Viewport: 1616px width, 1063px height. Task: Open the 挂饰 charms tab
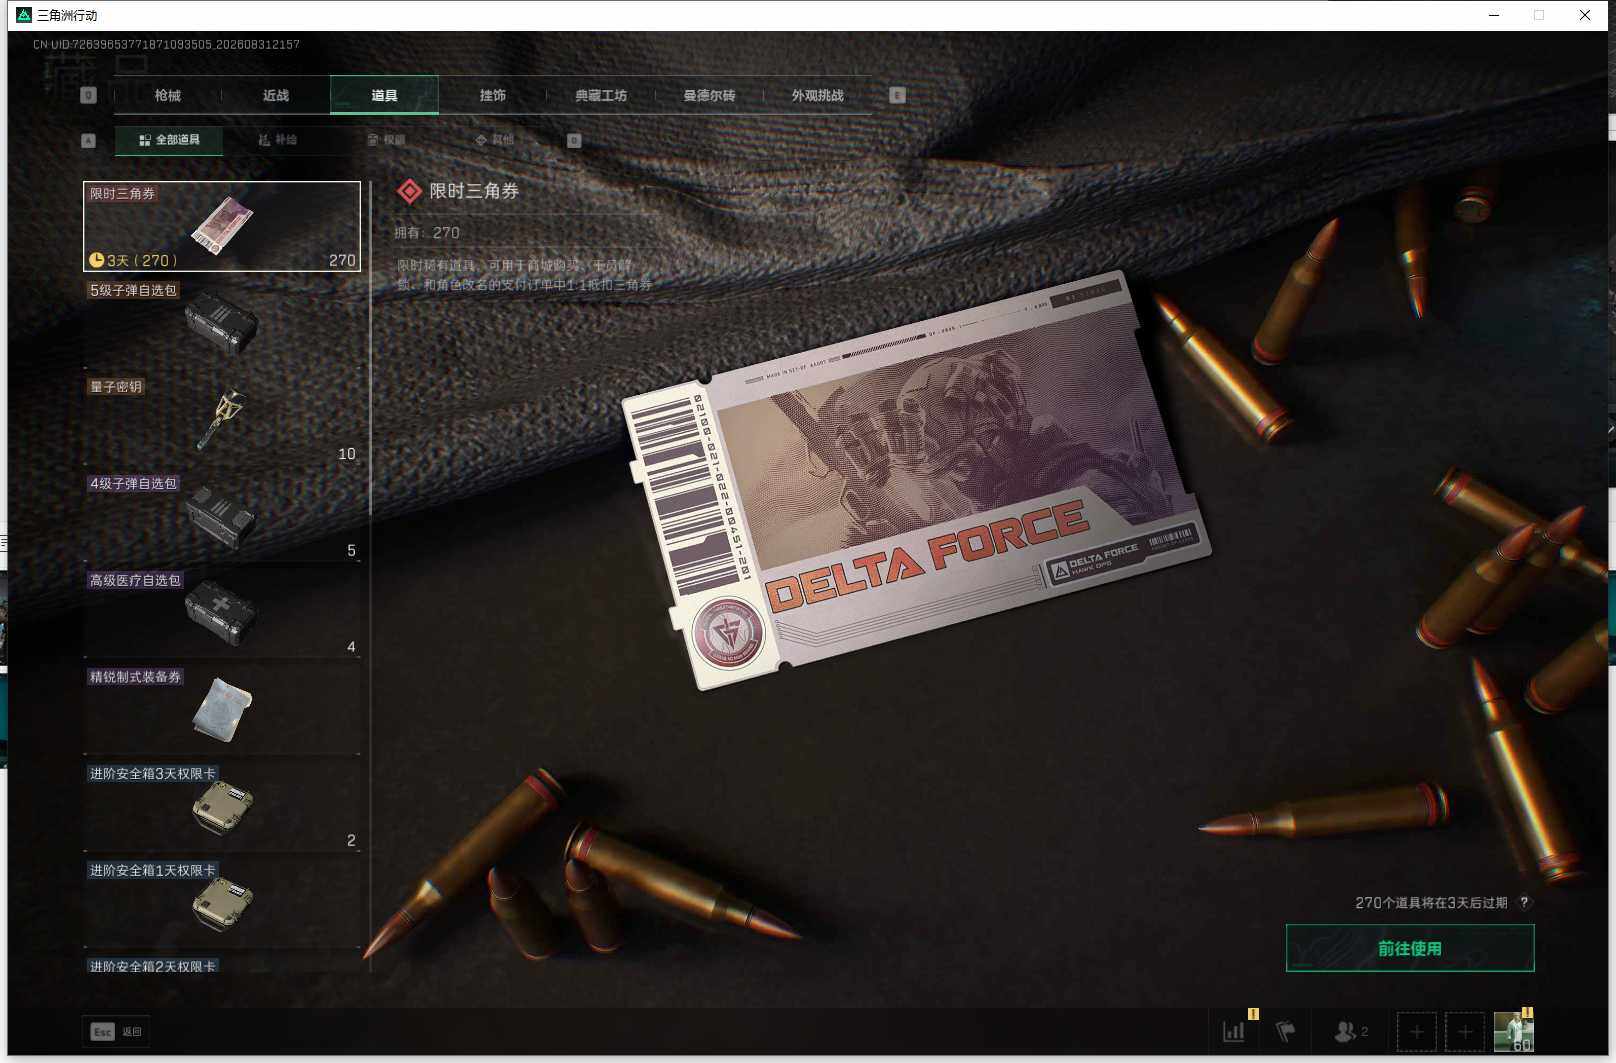point(493,95)
